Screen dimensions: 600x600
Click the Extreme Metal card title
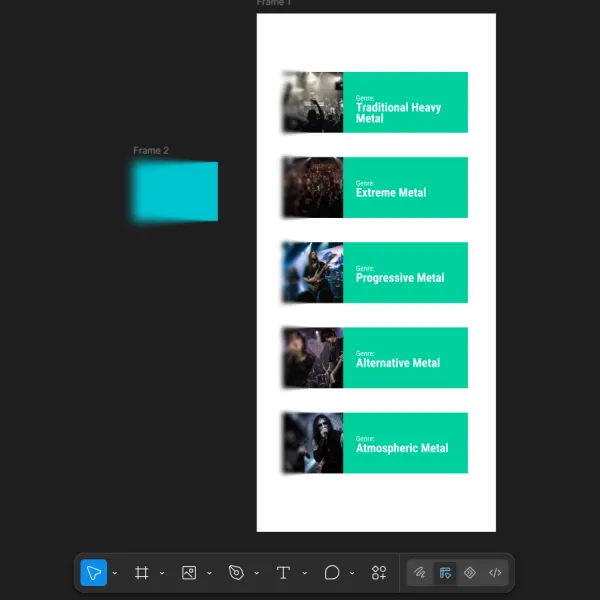coord(391,192)
